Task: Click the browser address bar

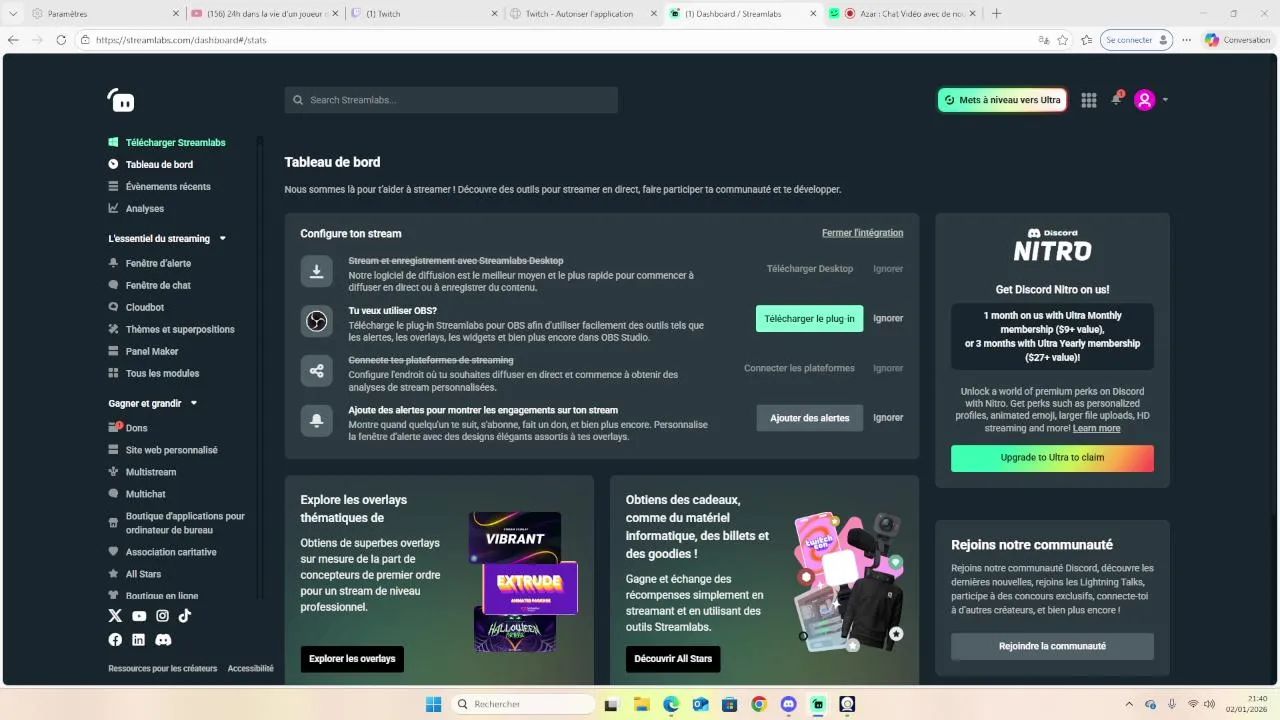Action: click(x=555, y=40)
